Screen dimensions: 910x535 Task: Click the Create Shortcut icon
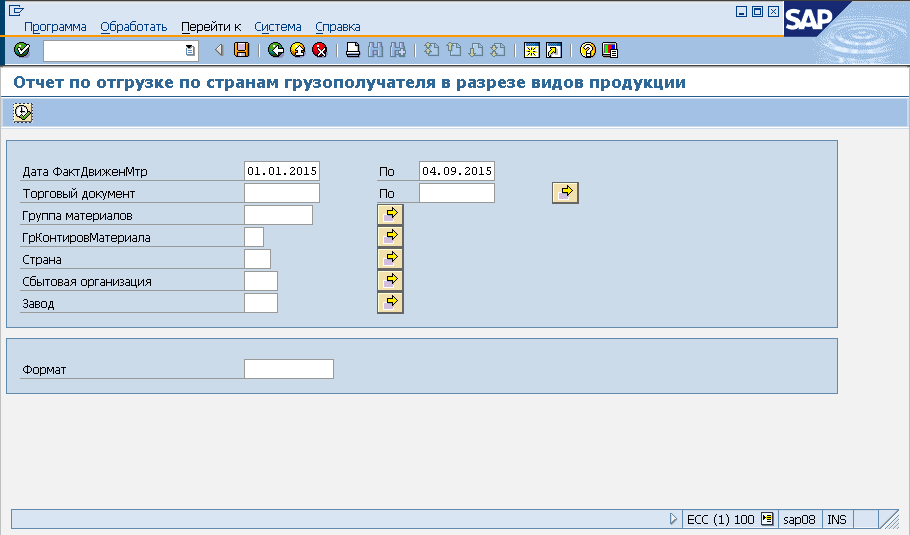(x=554, y=50)
